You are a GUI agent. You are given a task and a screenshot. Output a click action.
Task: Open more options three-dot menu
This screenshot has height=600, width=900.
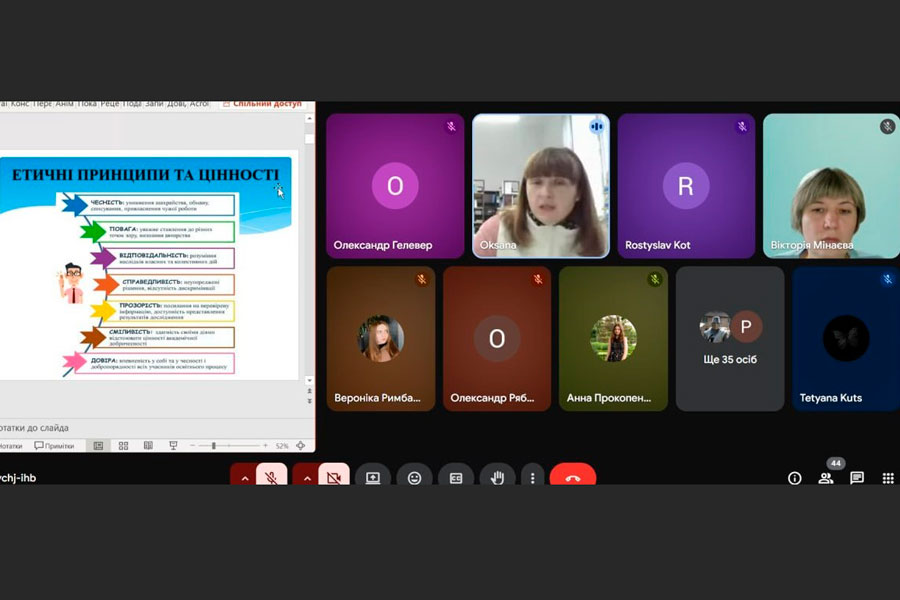pos(532,478)
